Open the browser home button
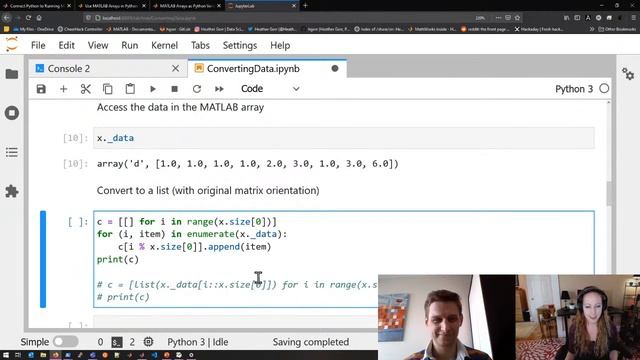 (x=39, y=18)
